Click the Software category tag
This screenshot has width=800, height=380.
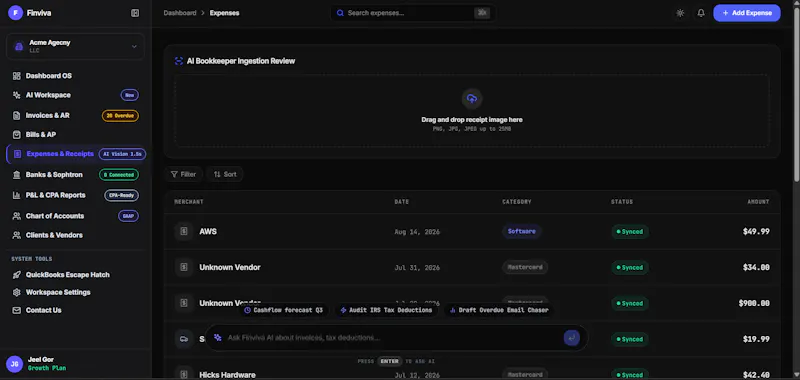pyautogui.click(x=521, y=232)
